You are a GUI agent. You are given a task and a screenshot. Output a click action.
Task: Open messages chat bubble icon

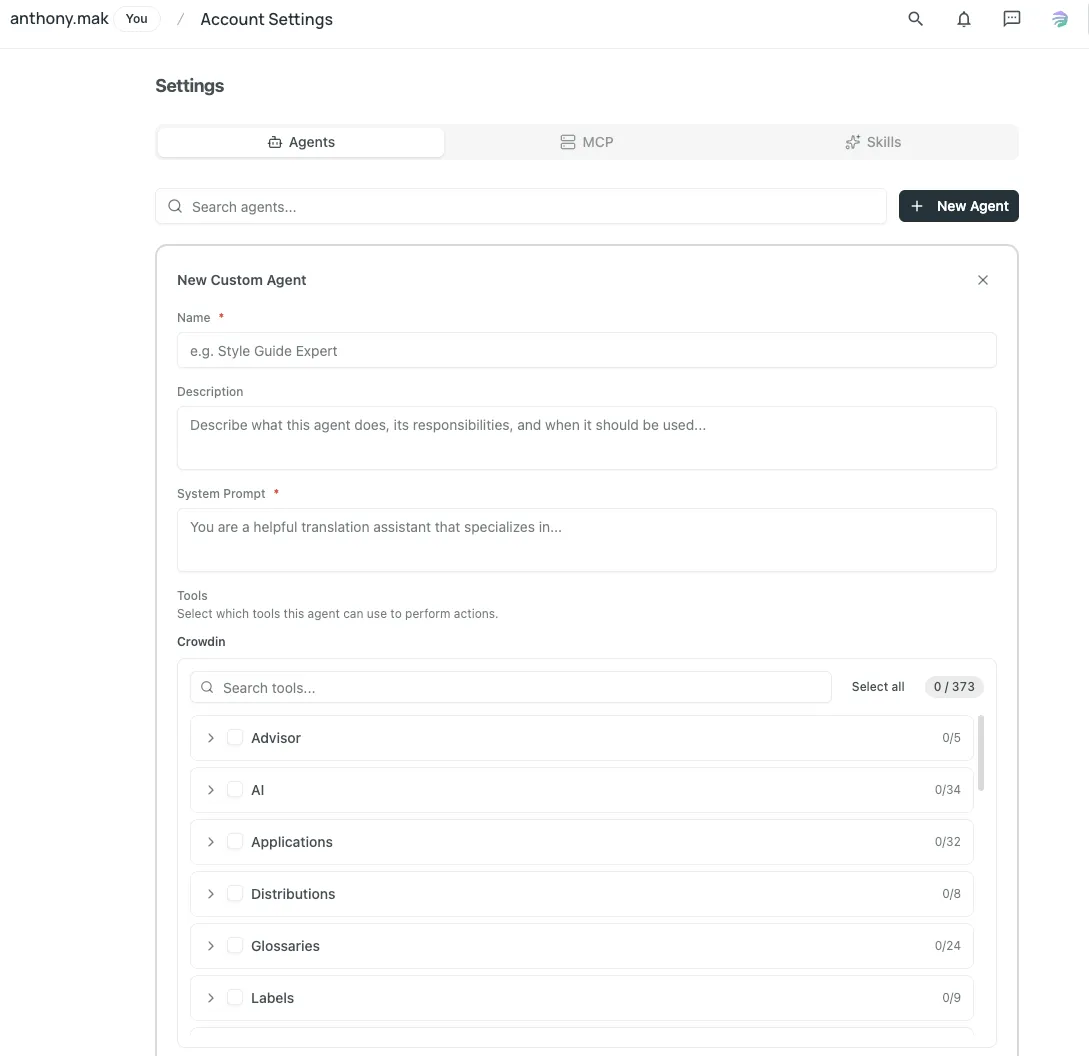(1012, 19)
